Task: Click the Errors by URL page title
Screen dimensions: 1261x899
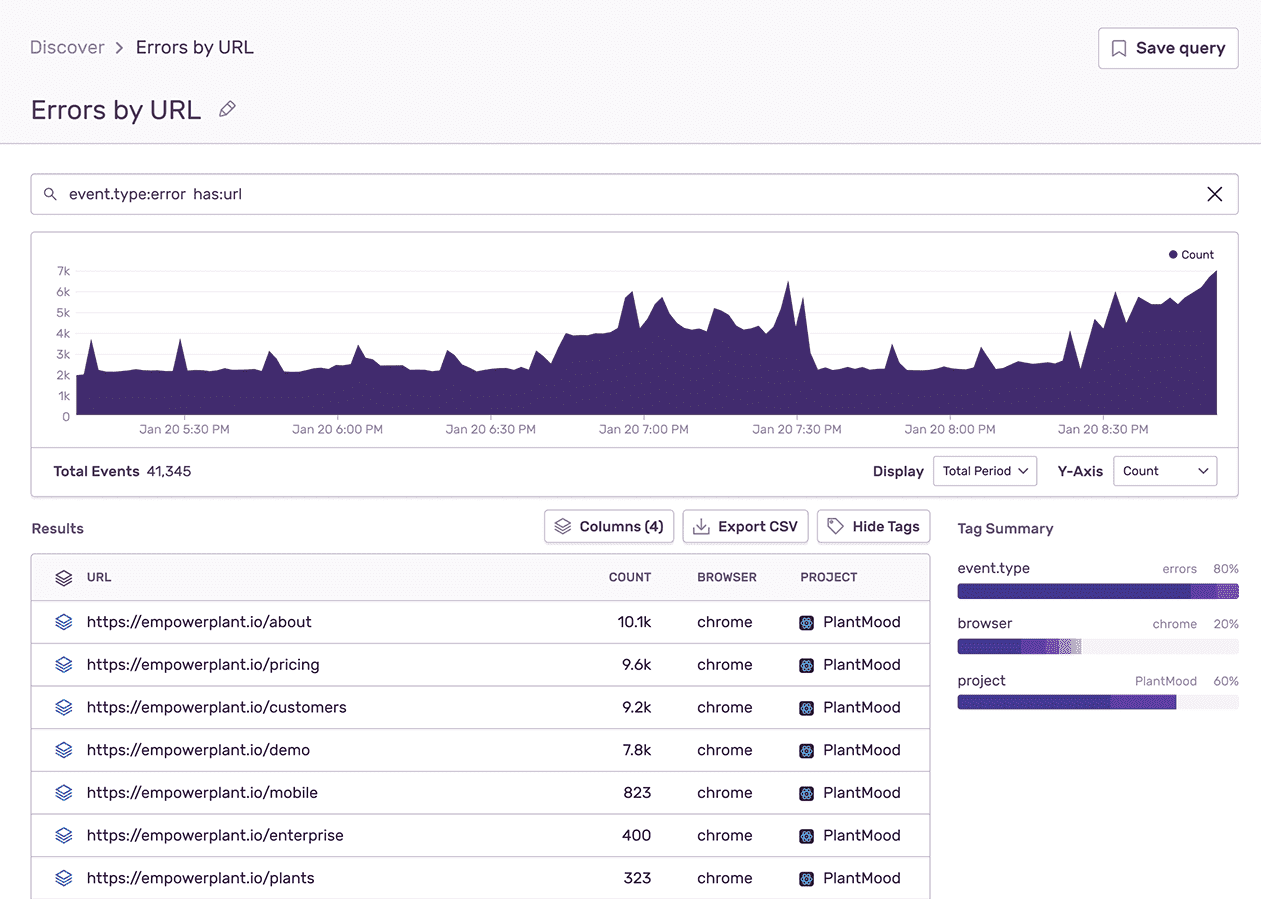Action: (116, 110)
